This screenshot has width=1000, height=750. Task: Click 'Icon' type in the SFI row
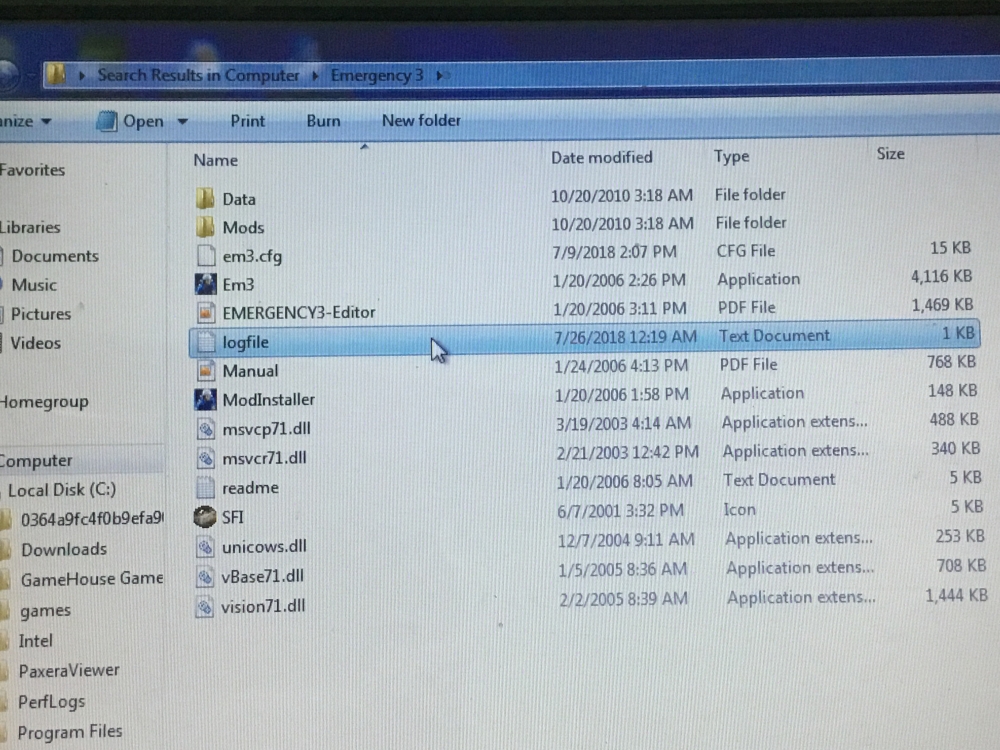pos(739,510)
